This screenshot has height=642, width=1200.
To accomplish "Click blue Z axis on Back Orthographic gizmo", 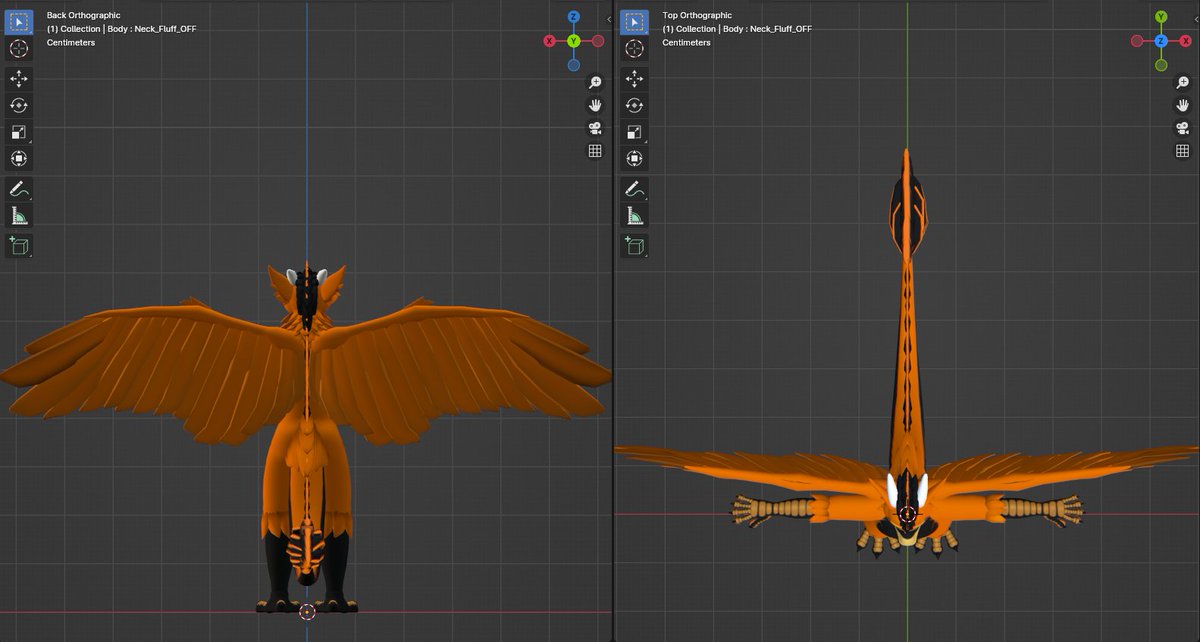I will coord(573,17).
